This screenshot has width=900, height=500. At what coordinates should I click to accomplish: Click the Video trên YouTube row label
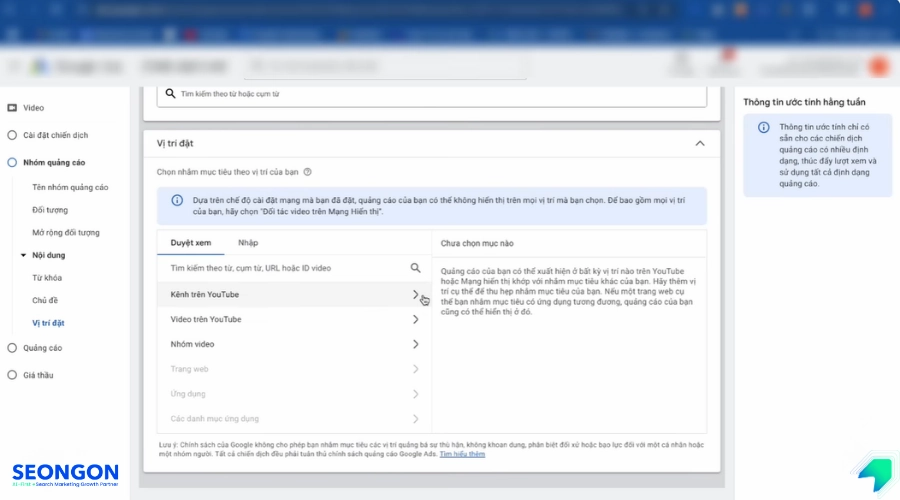[205, 319]
